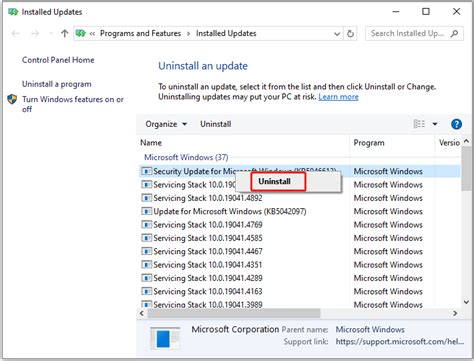Select Servicing Stack 10.0.19041.4892
474x361 pixels.
tap(208, 198)
